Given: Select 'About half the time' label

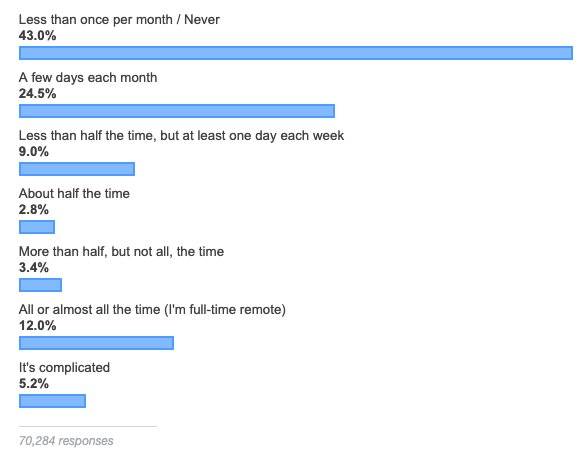Looking at the screenshot, I should (74, 194).
